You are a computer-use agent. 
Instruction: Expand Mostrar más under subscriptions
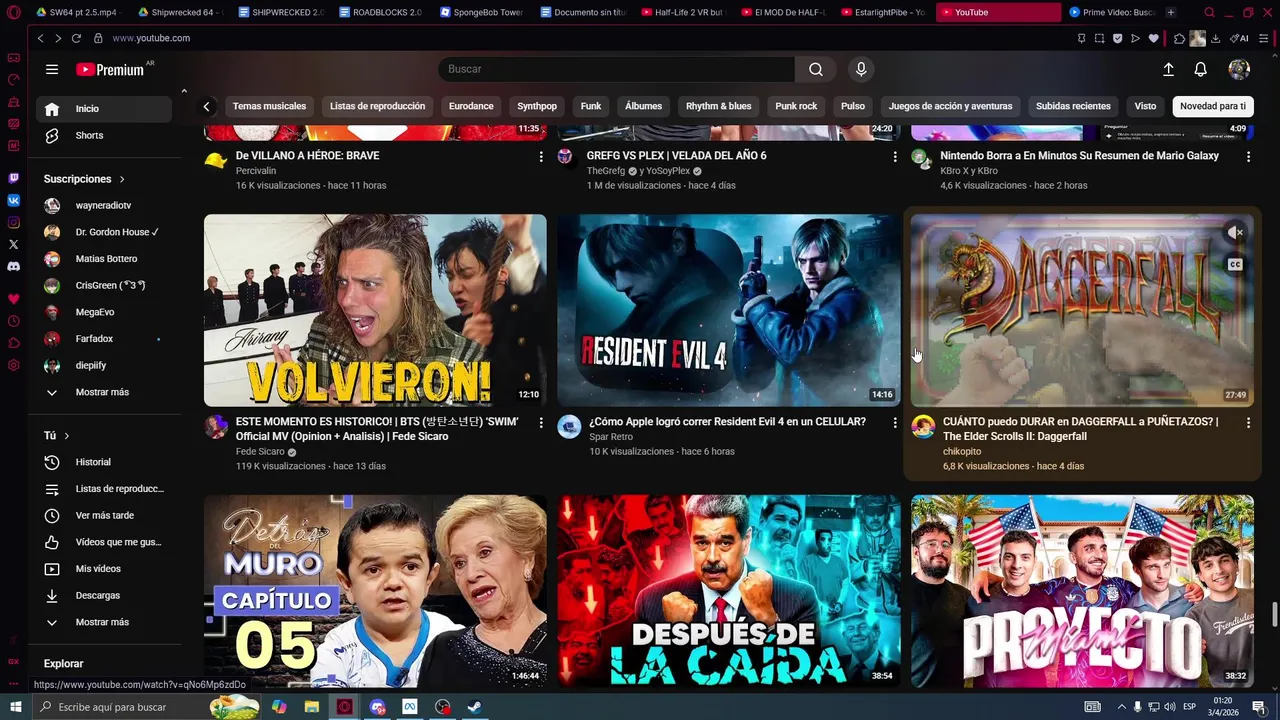pos(104,392)
